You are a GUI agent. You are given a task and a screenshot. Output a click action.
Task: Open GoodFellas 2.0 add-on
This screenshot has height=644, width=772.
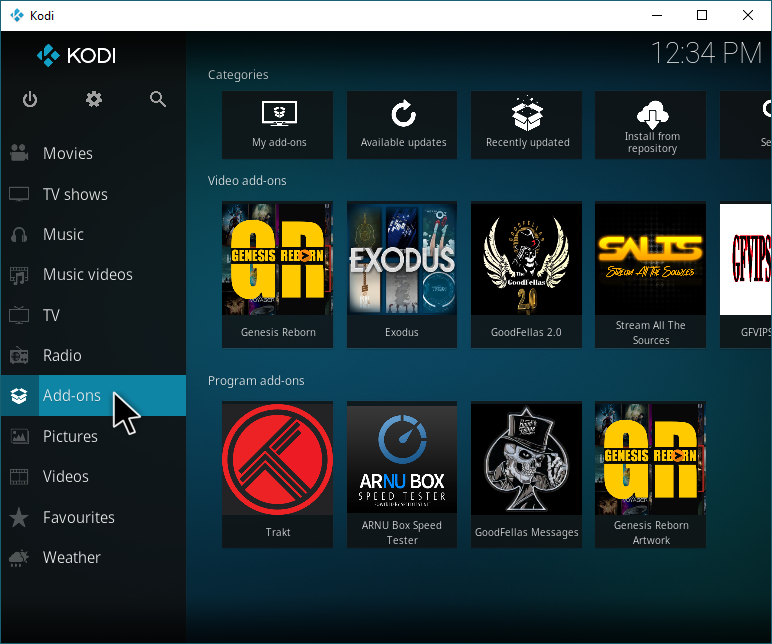pos(526,274)
